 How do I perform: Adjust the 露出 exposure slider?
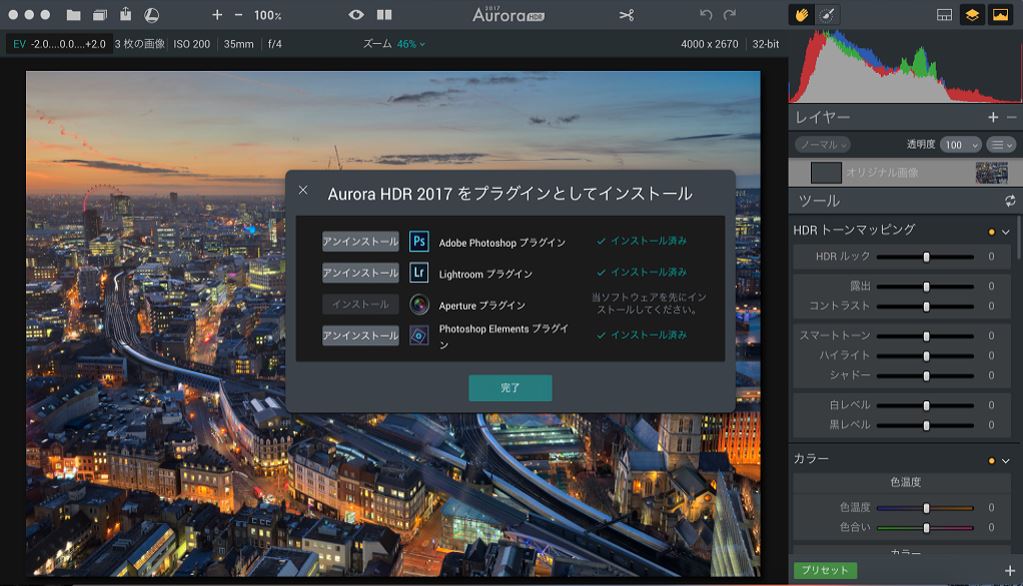tap(925, 286)
